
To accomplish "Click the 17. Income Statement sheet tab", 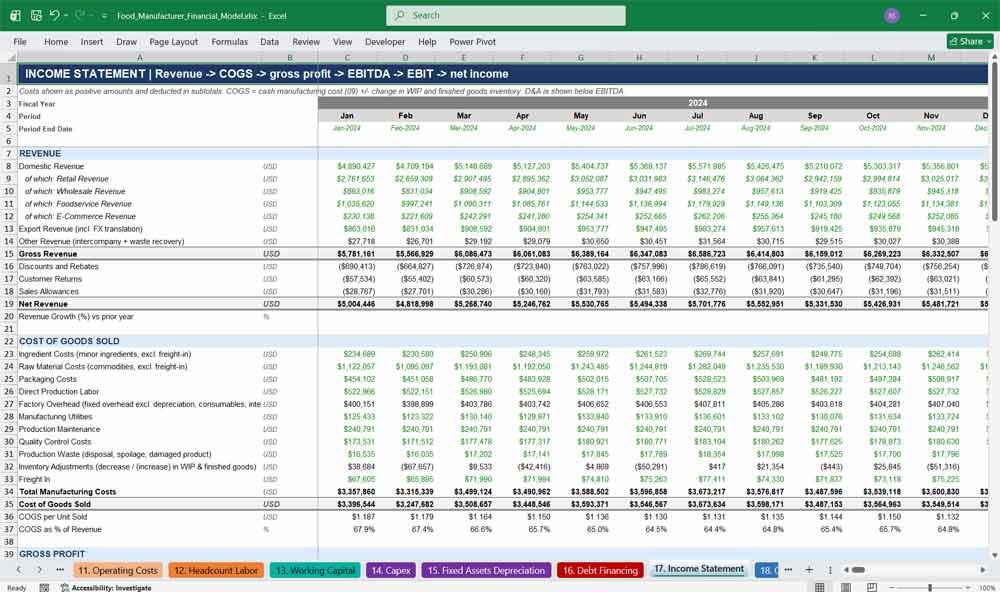I will point(699,569).
